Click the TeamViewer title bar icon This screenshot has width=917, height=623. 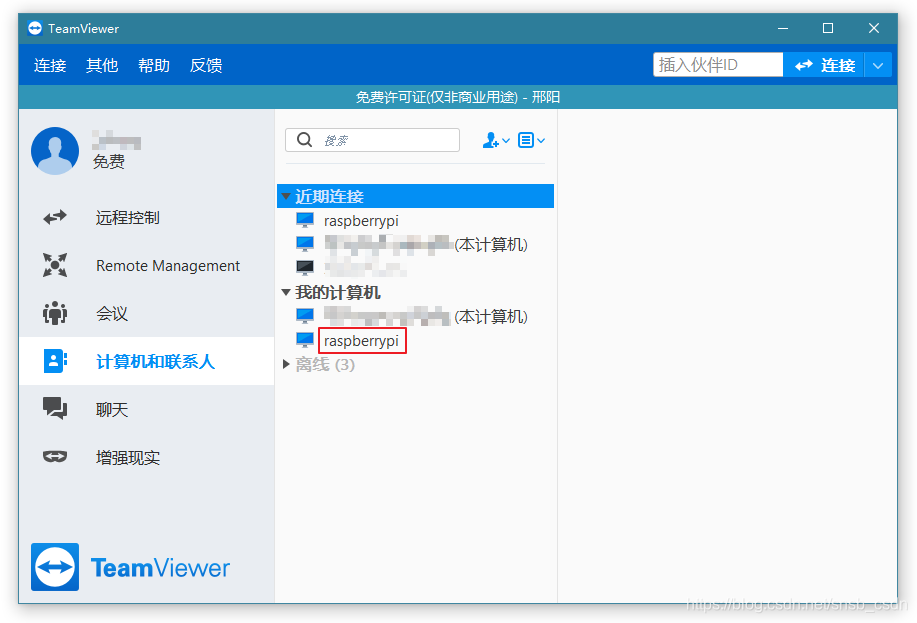(35, 28)
